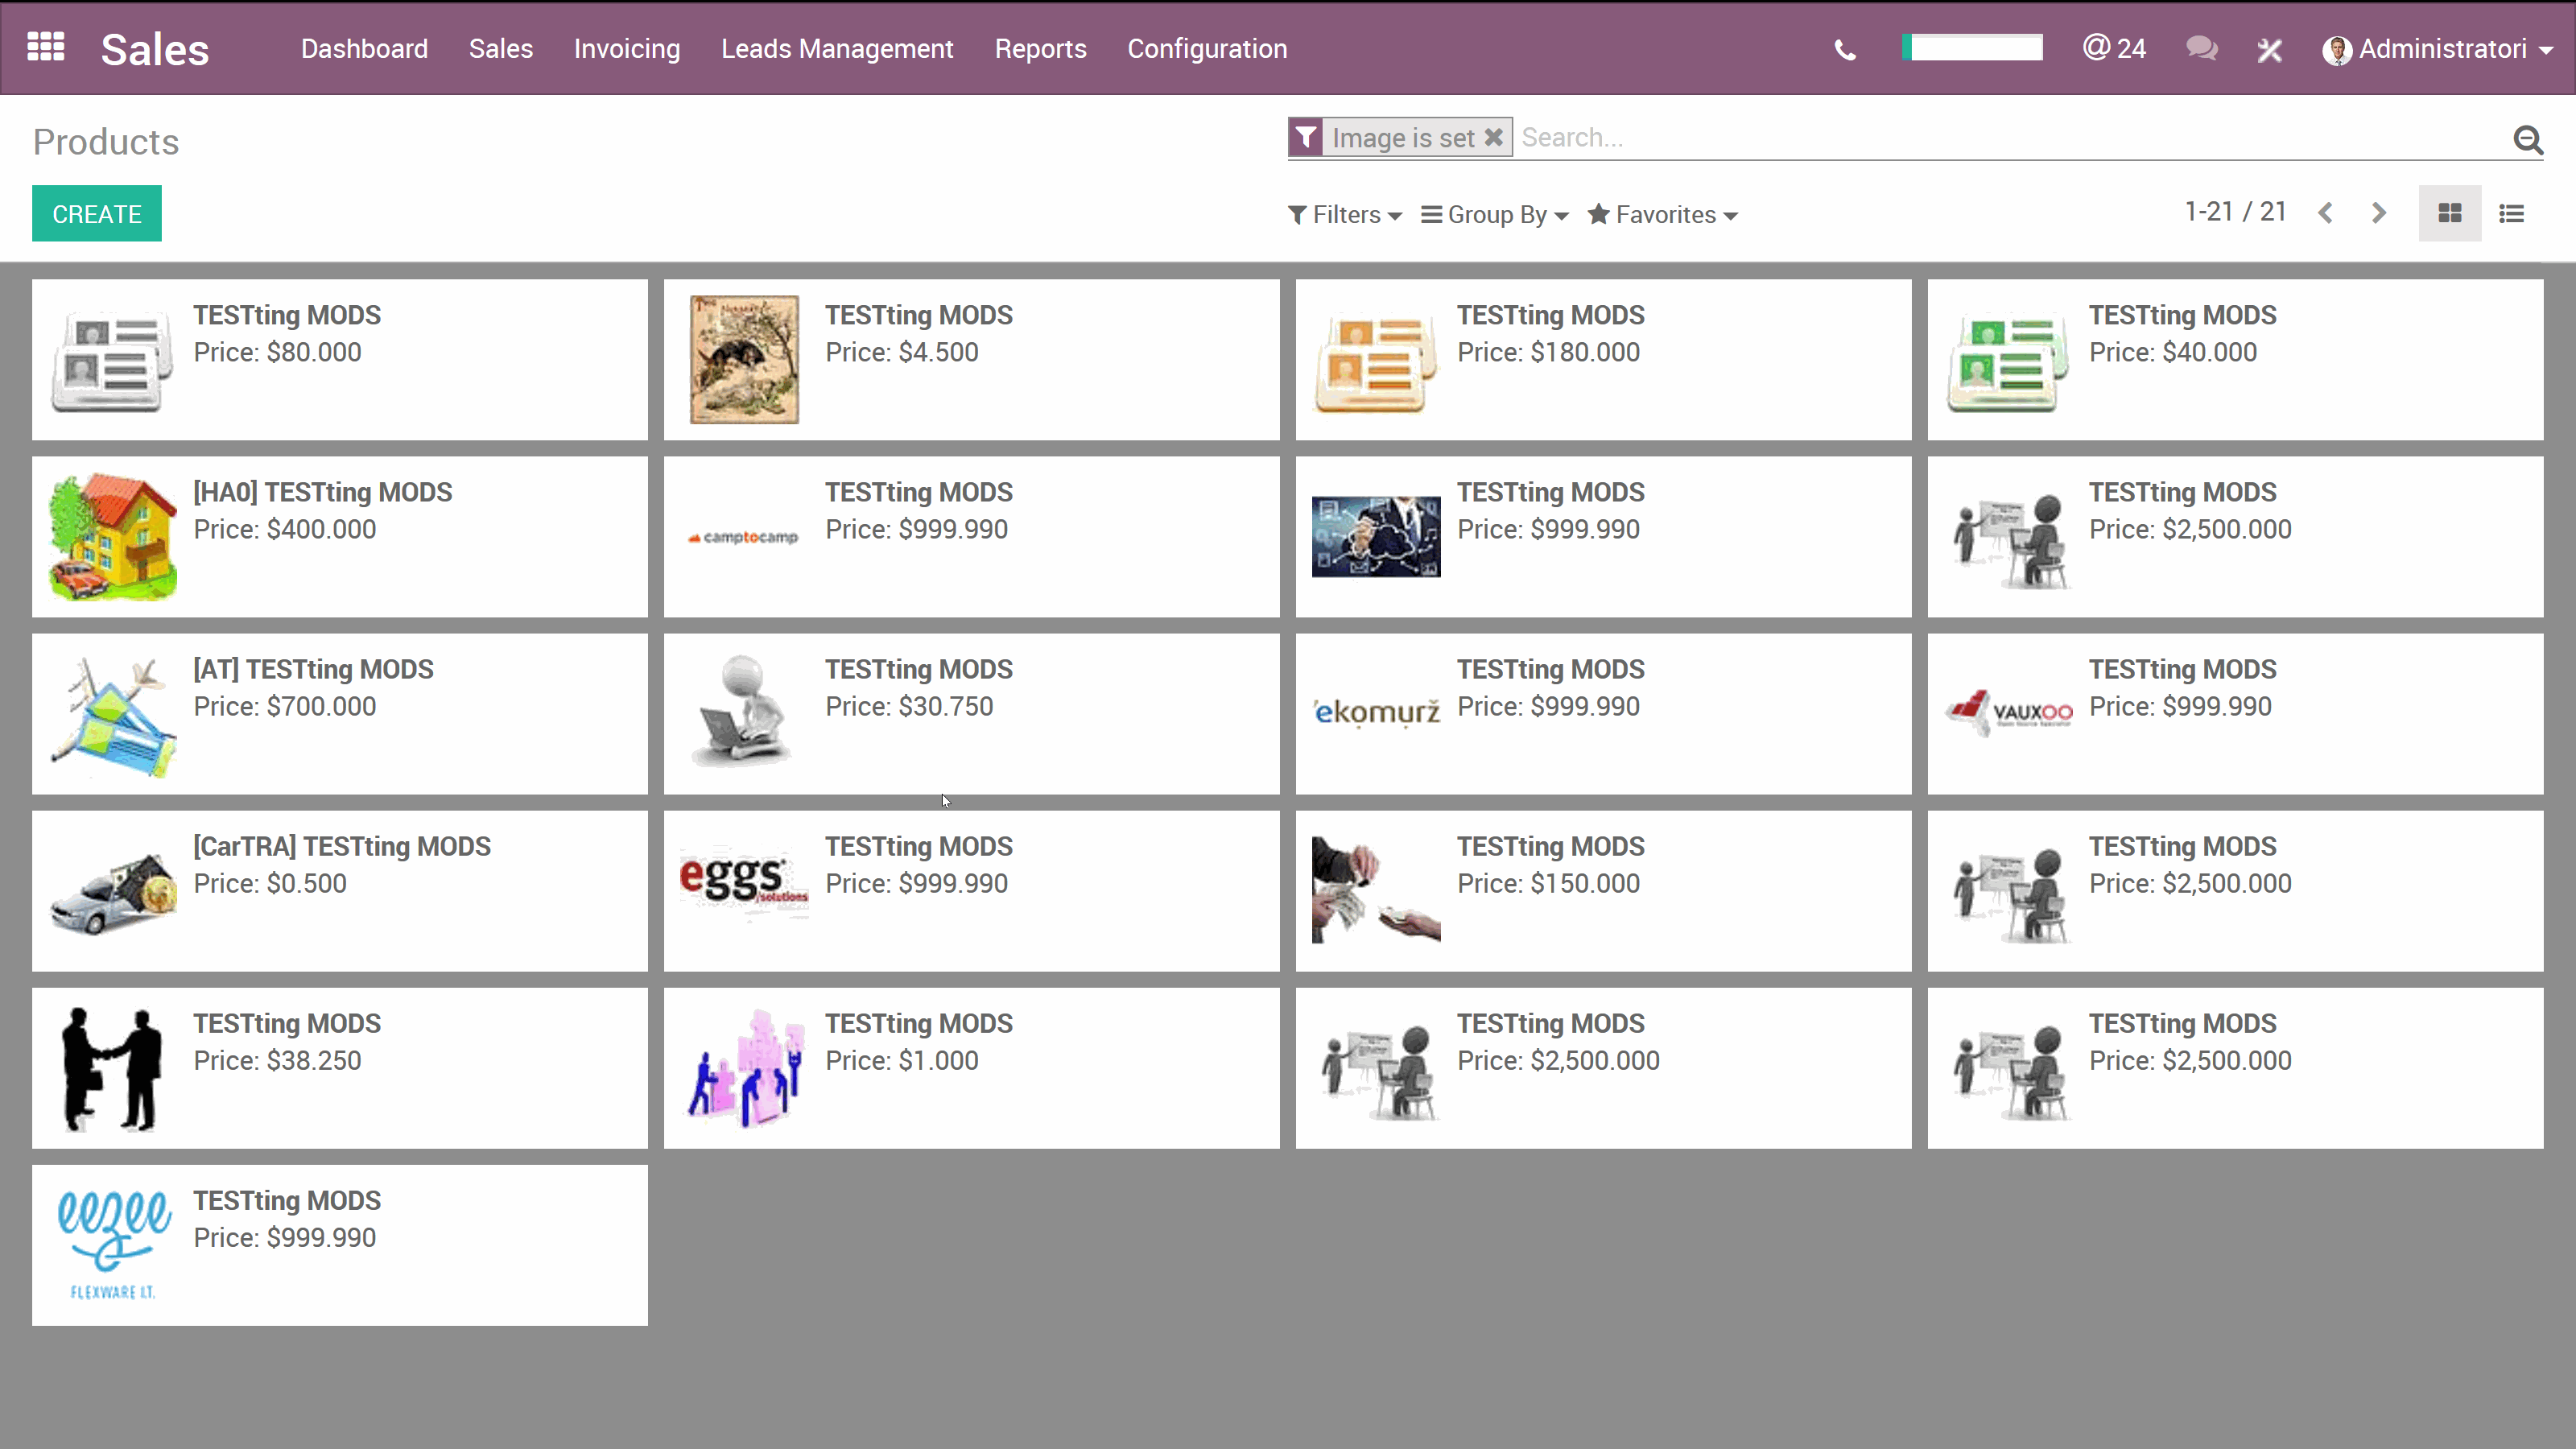Open the chat conversations icon

tap(2201, 48)
